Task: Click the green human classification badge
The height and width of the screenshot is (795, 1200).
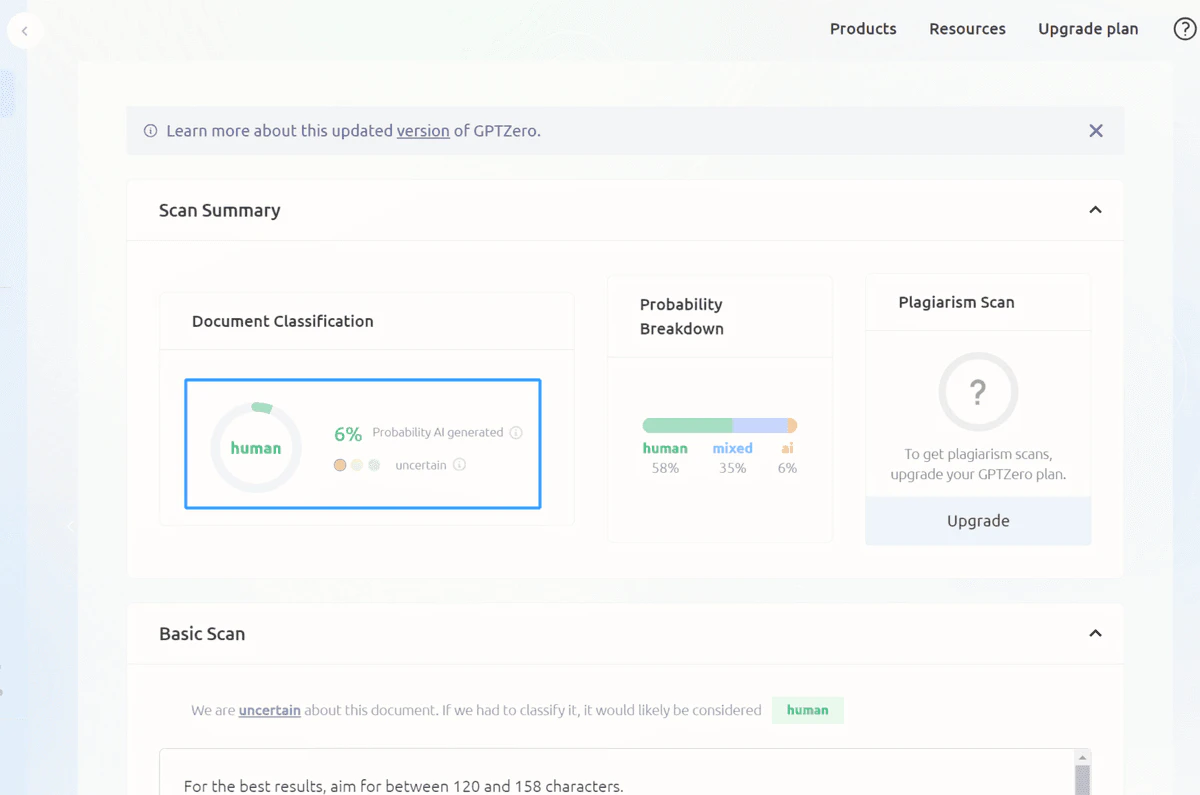Action: [807, 710]
